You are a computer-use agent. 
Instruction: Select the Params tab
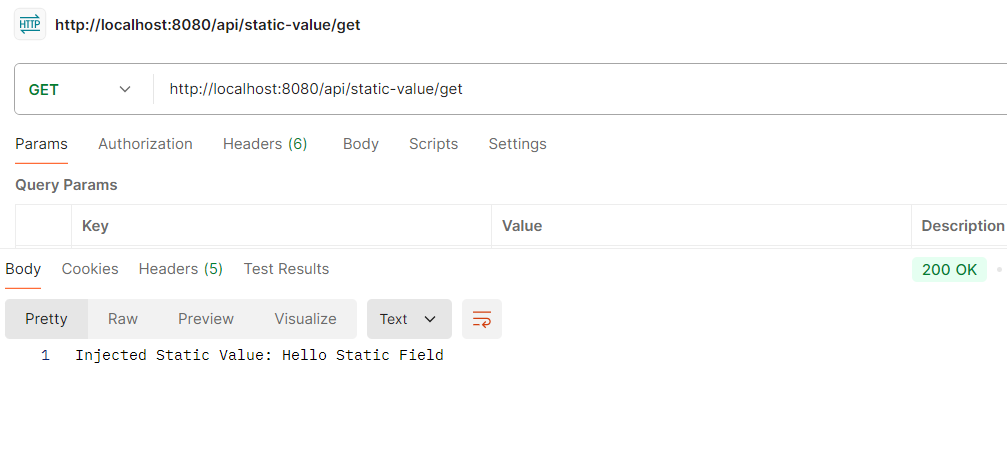pos(41,144)
